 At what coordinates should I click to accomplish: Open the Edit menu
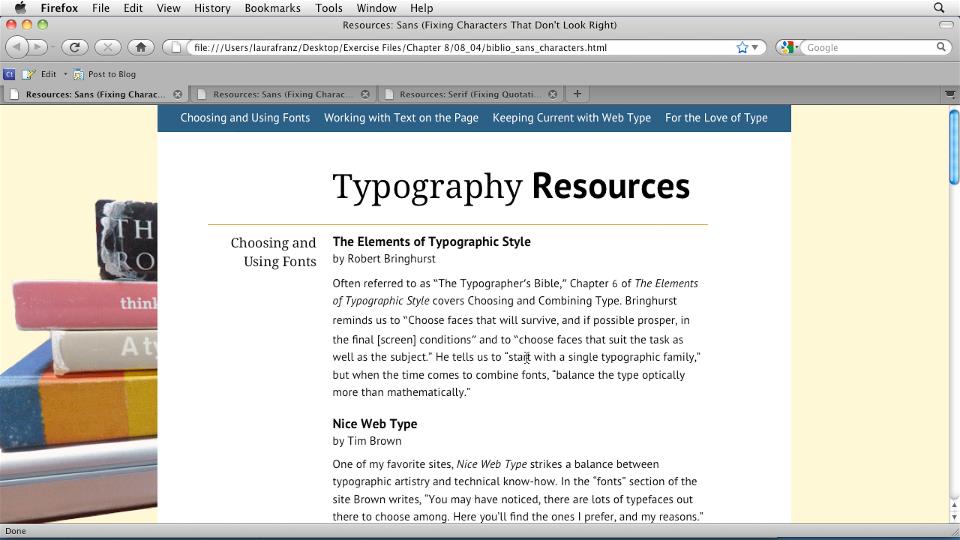coord(133,8)
